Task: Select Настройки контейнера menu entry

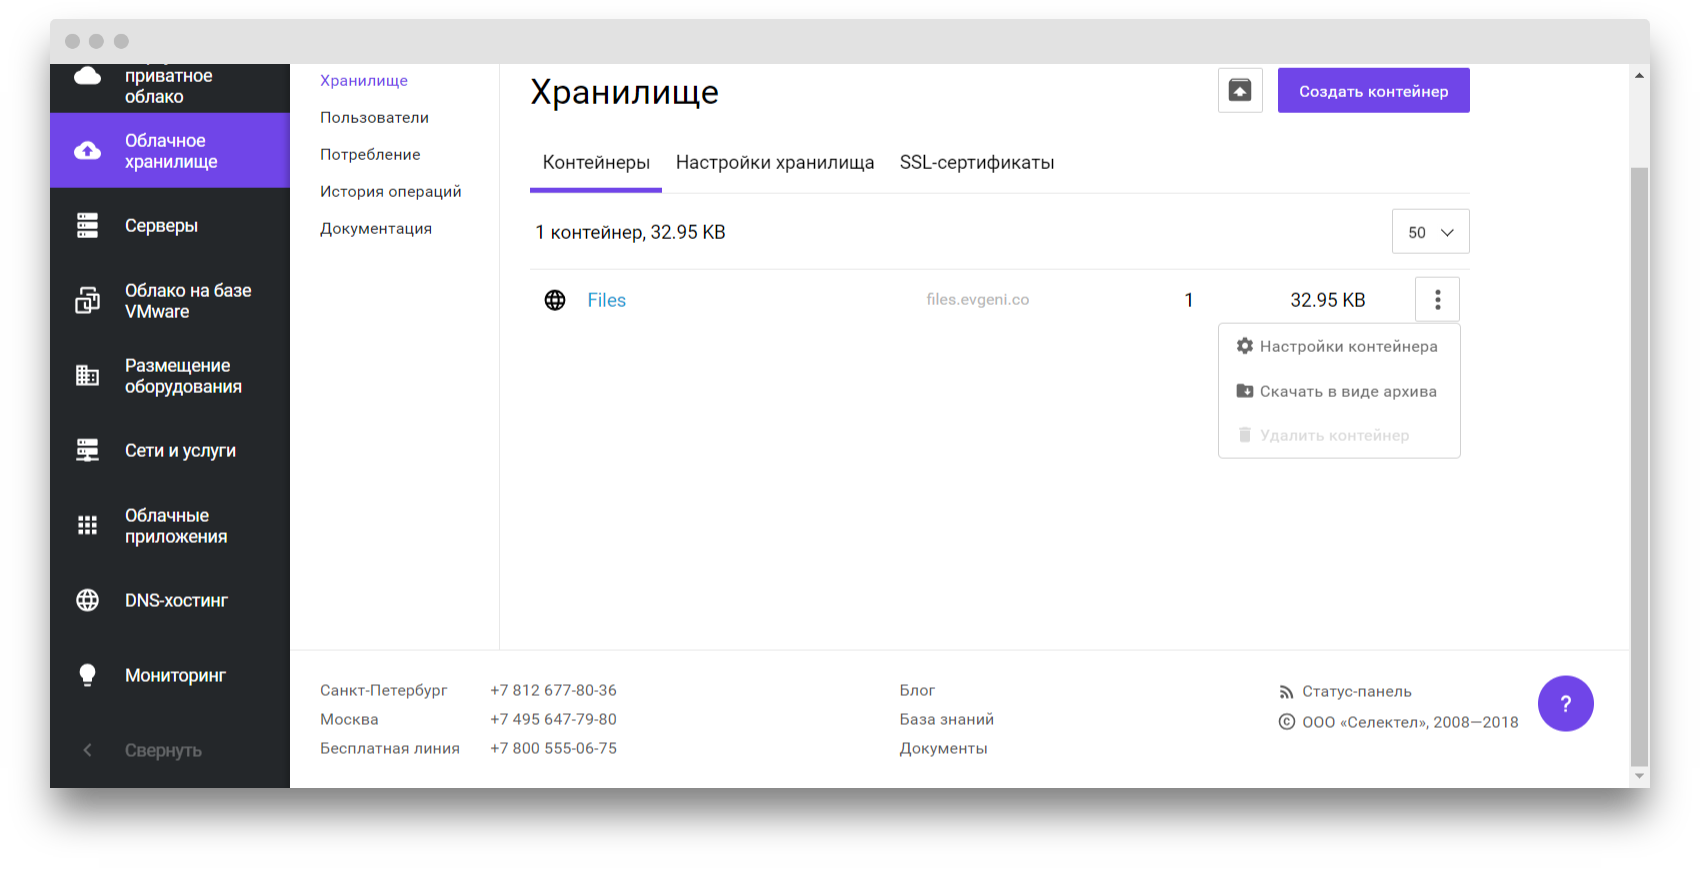Action: click(1339, 346)
